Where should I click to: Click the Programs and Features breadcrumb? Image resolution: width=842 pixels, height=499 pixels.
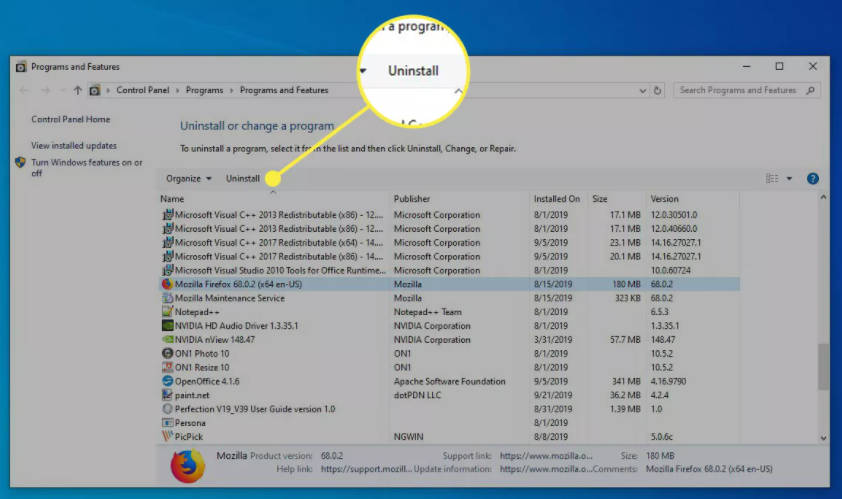click(284, 90)
